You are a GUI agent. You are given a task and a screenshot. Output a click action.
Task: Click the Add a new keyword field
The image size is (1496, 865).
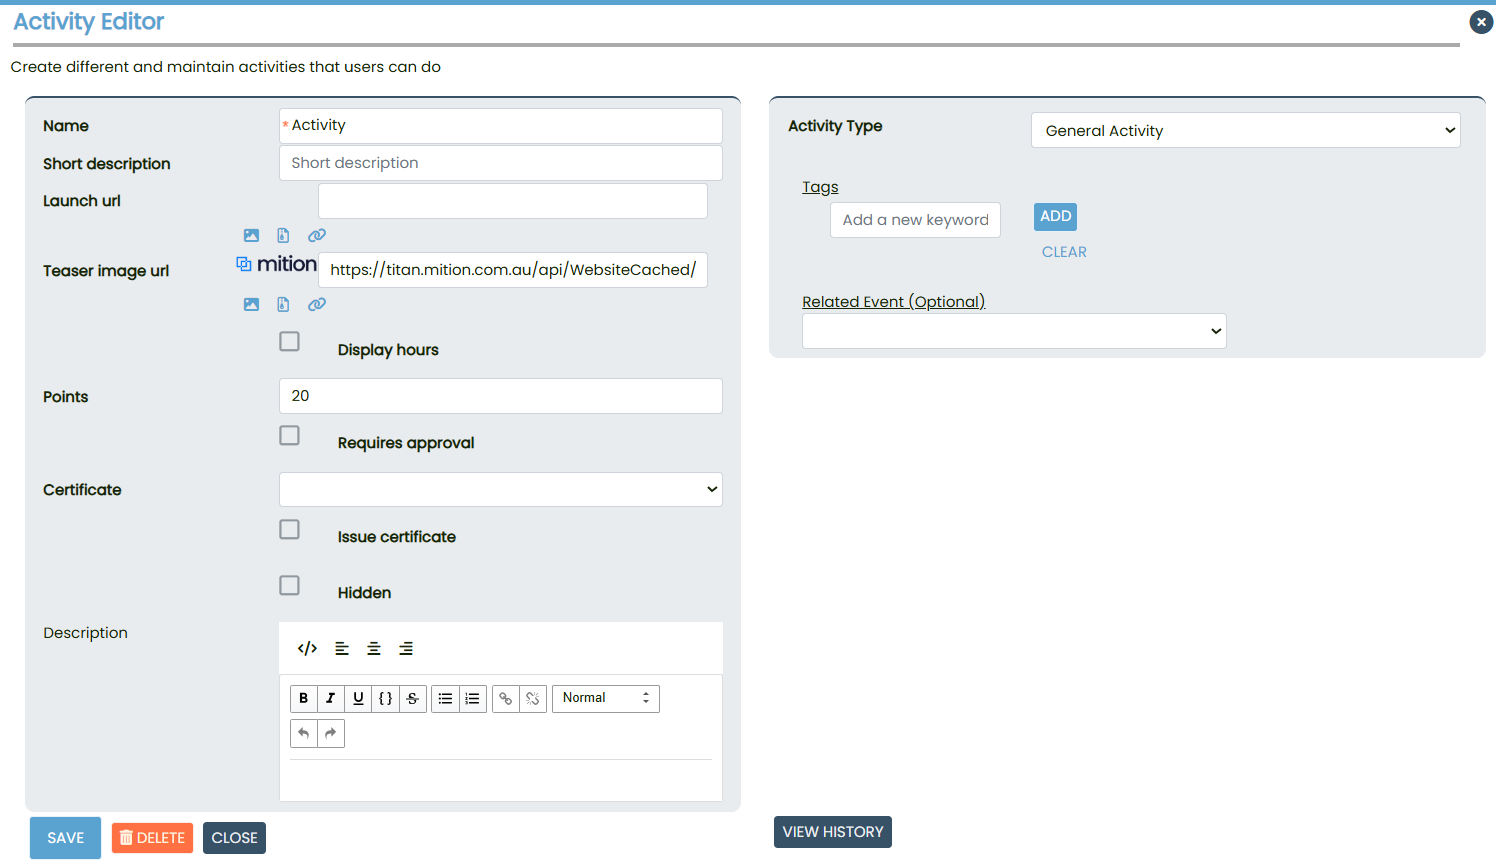[915, 220]
